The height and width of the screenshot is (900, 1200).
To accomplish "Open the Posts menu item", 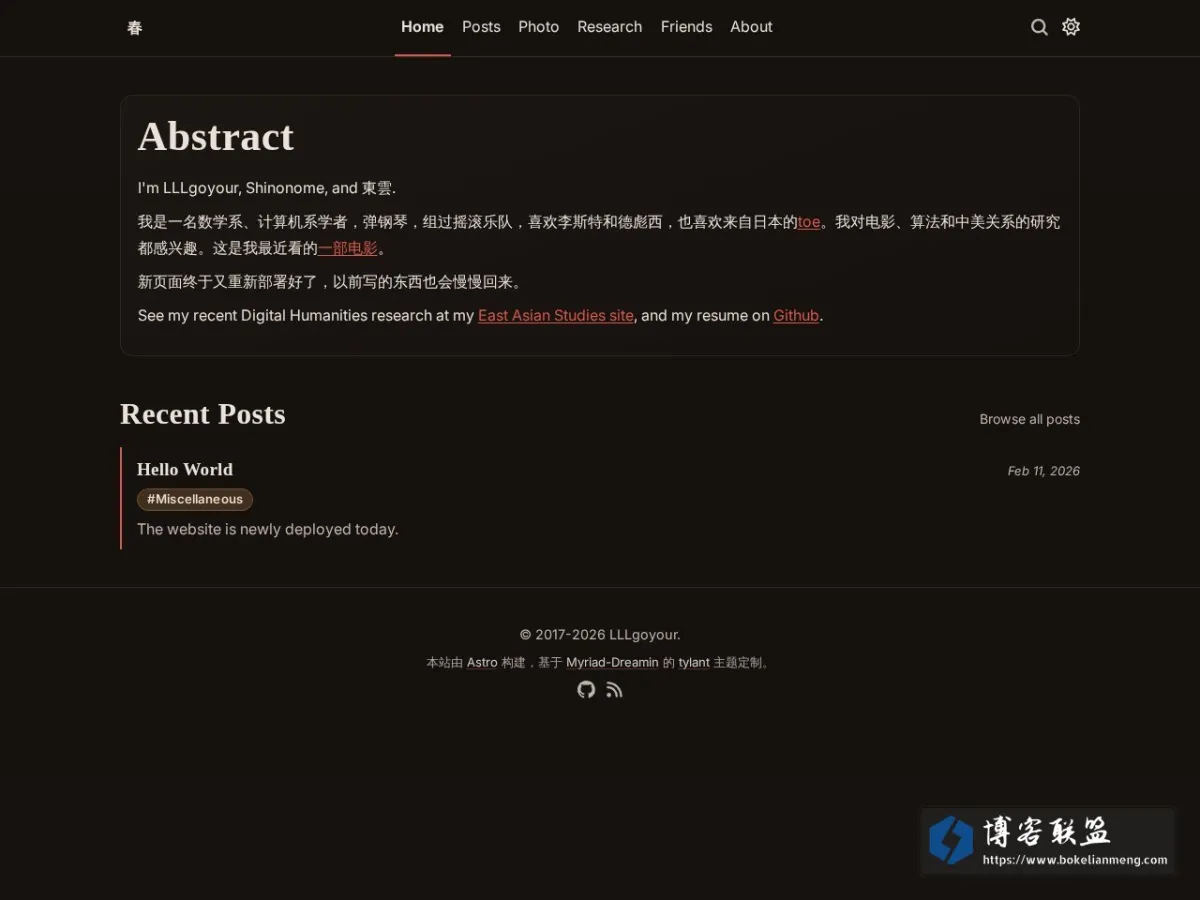I will tap(481, 27).
